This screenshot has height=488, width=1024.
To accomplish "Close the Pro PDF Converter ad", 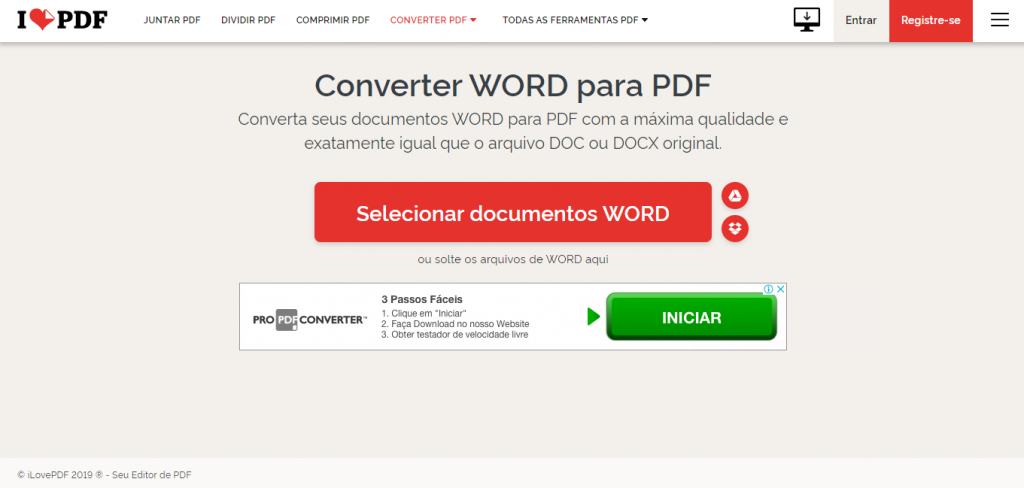I will (x=780, y=289).
